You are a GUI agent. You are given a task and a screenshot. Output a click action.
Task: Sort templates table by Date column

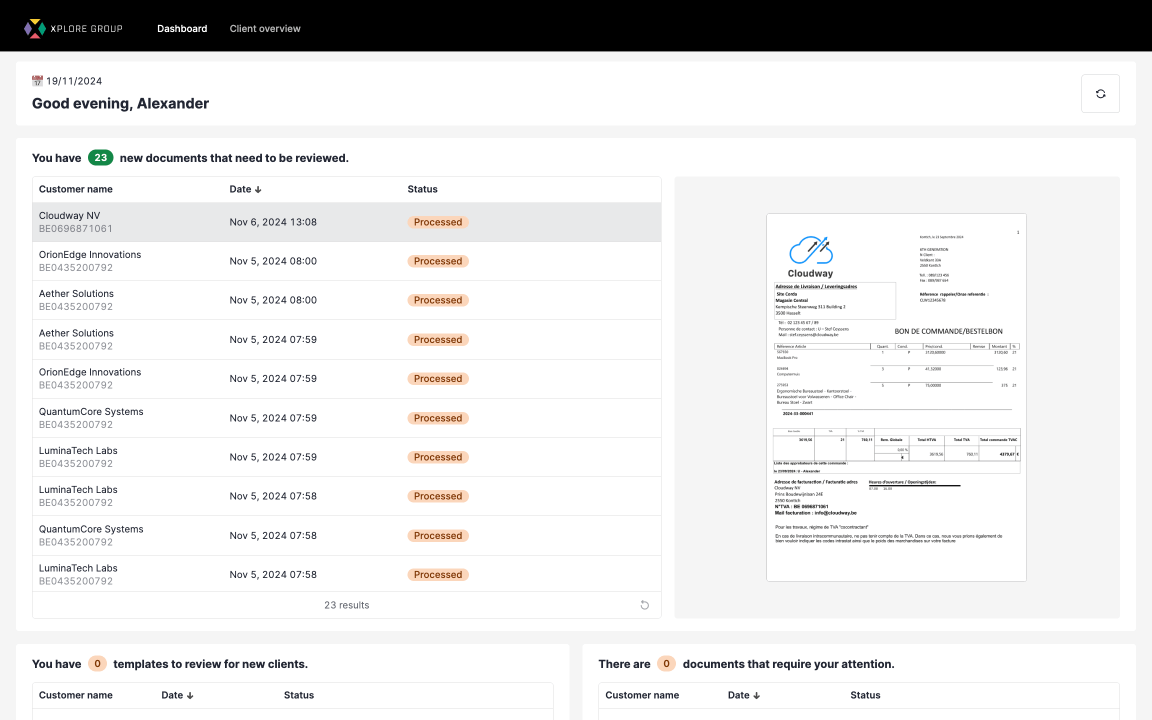click(177, 695)
